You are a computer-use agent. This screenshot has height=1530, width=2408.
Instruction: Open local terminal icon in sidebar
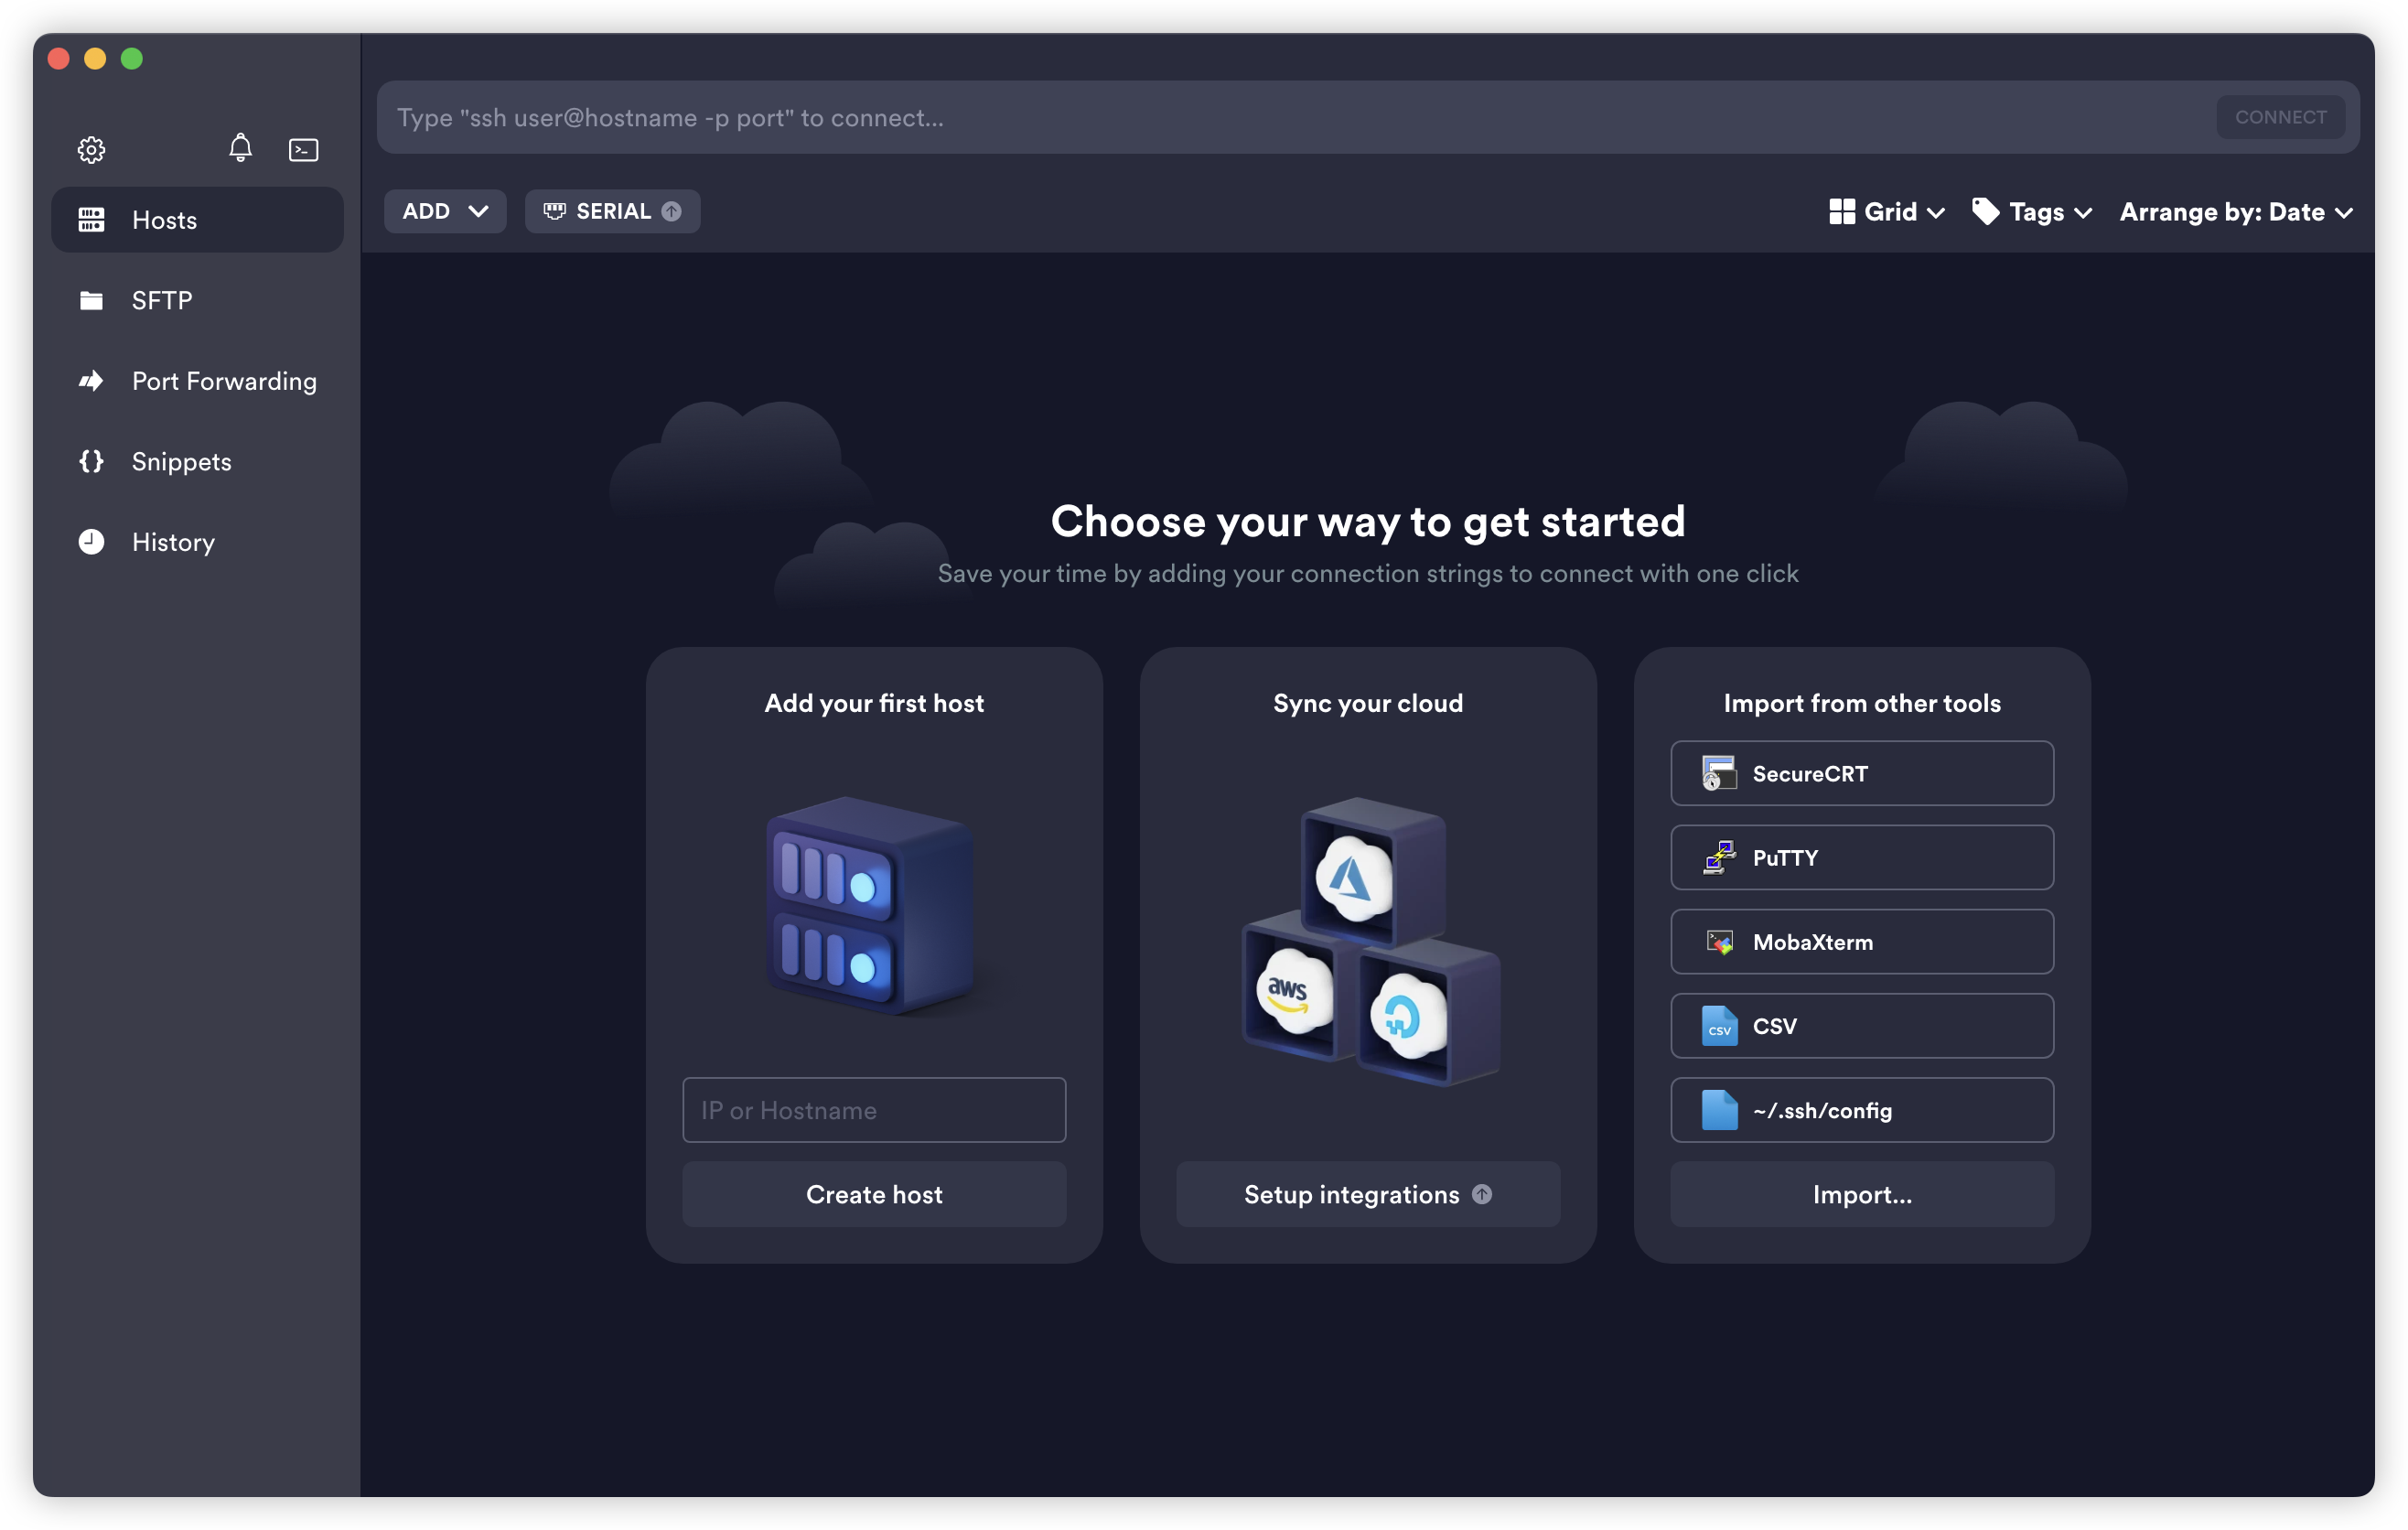(x=303, y=150)
